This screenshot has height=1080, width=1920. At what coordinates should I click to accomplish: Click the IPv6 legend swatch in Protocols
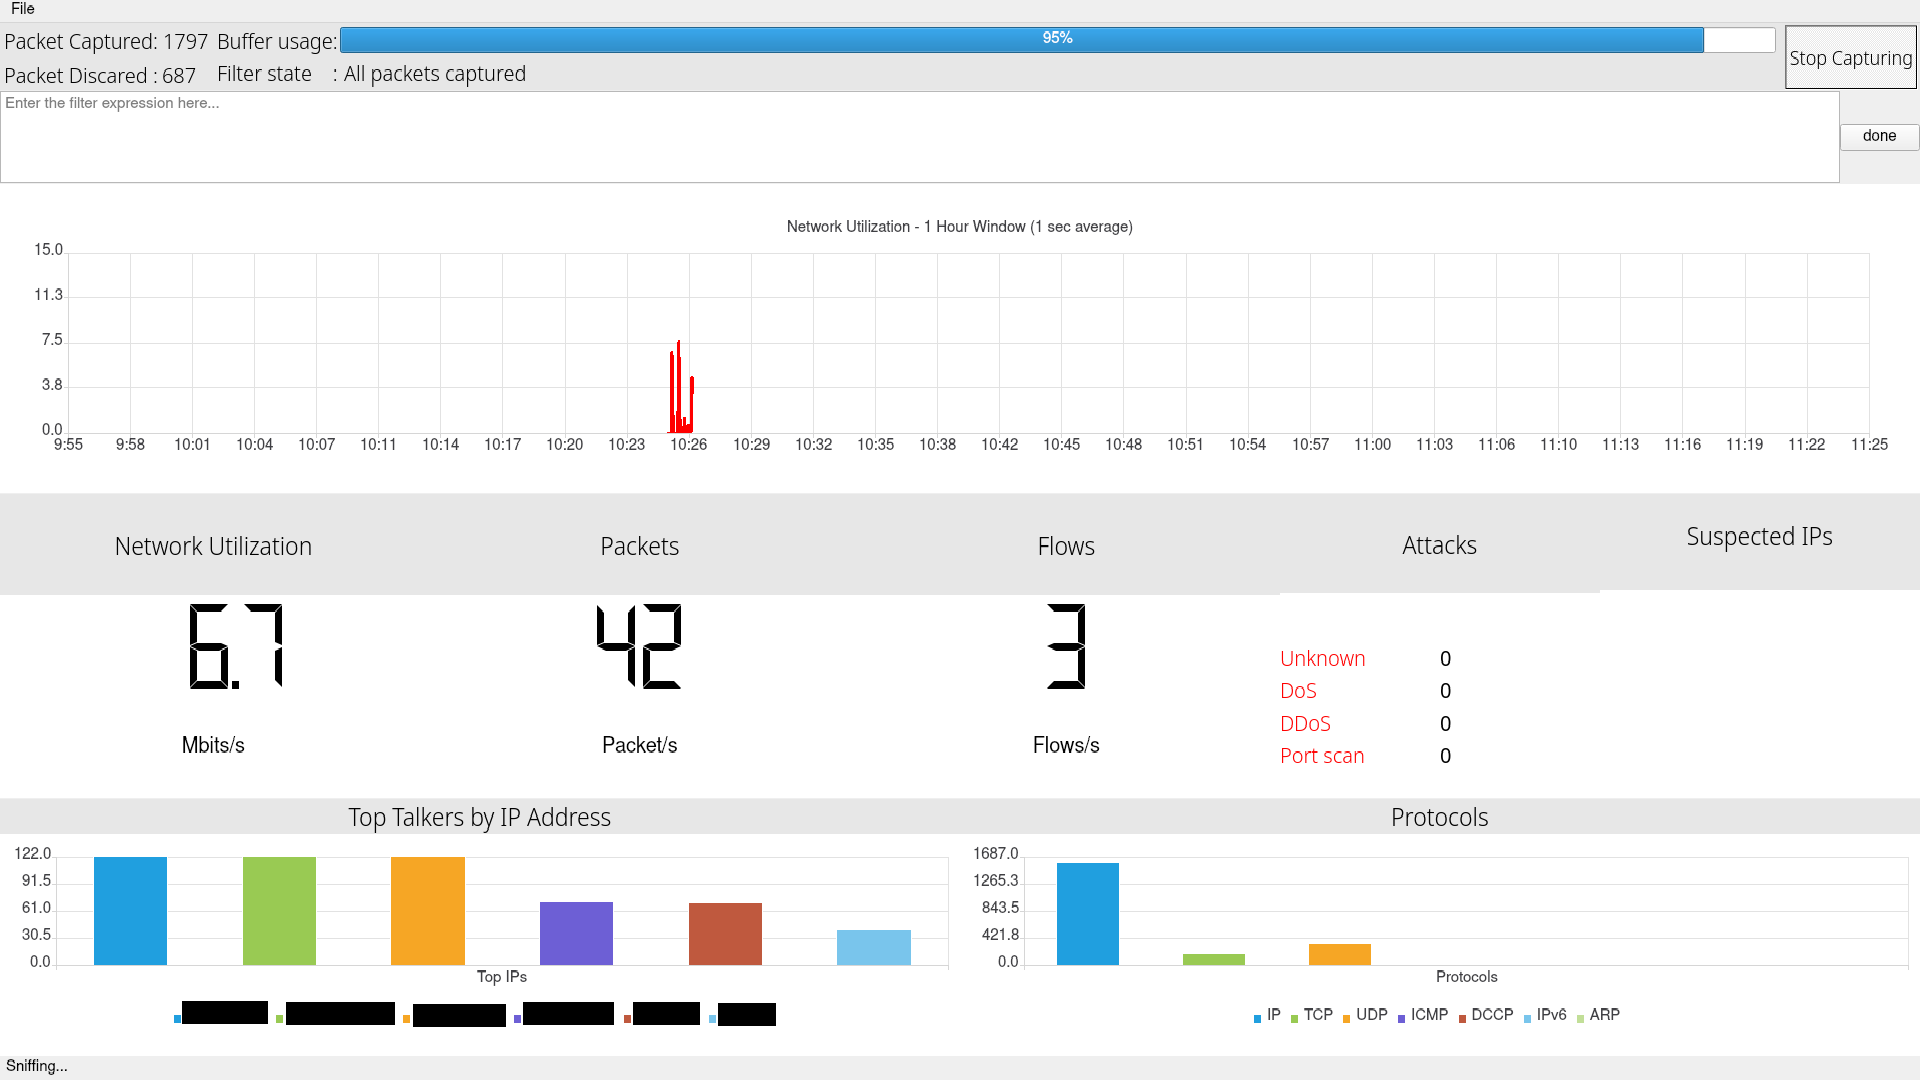(1527, 1019)
